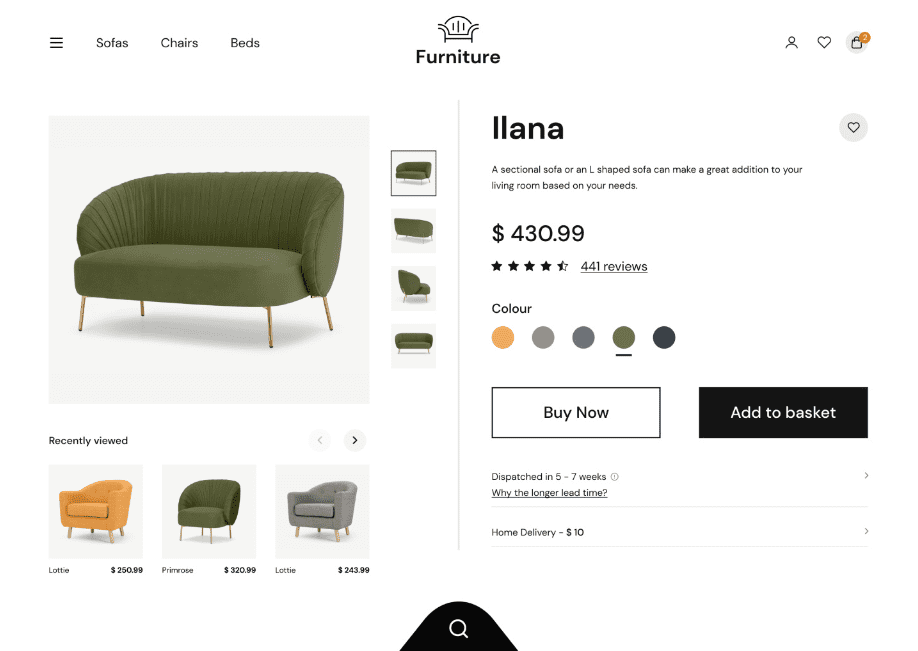Open the hamburger menu

point(56,43)
